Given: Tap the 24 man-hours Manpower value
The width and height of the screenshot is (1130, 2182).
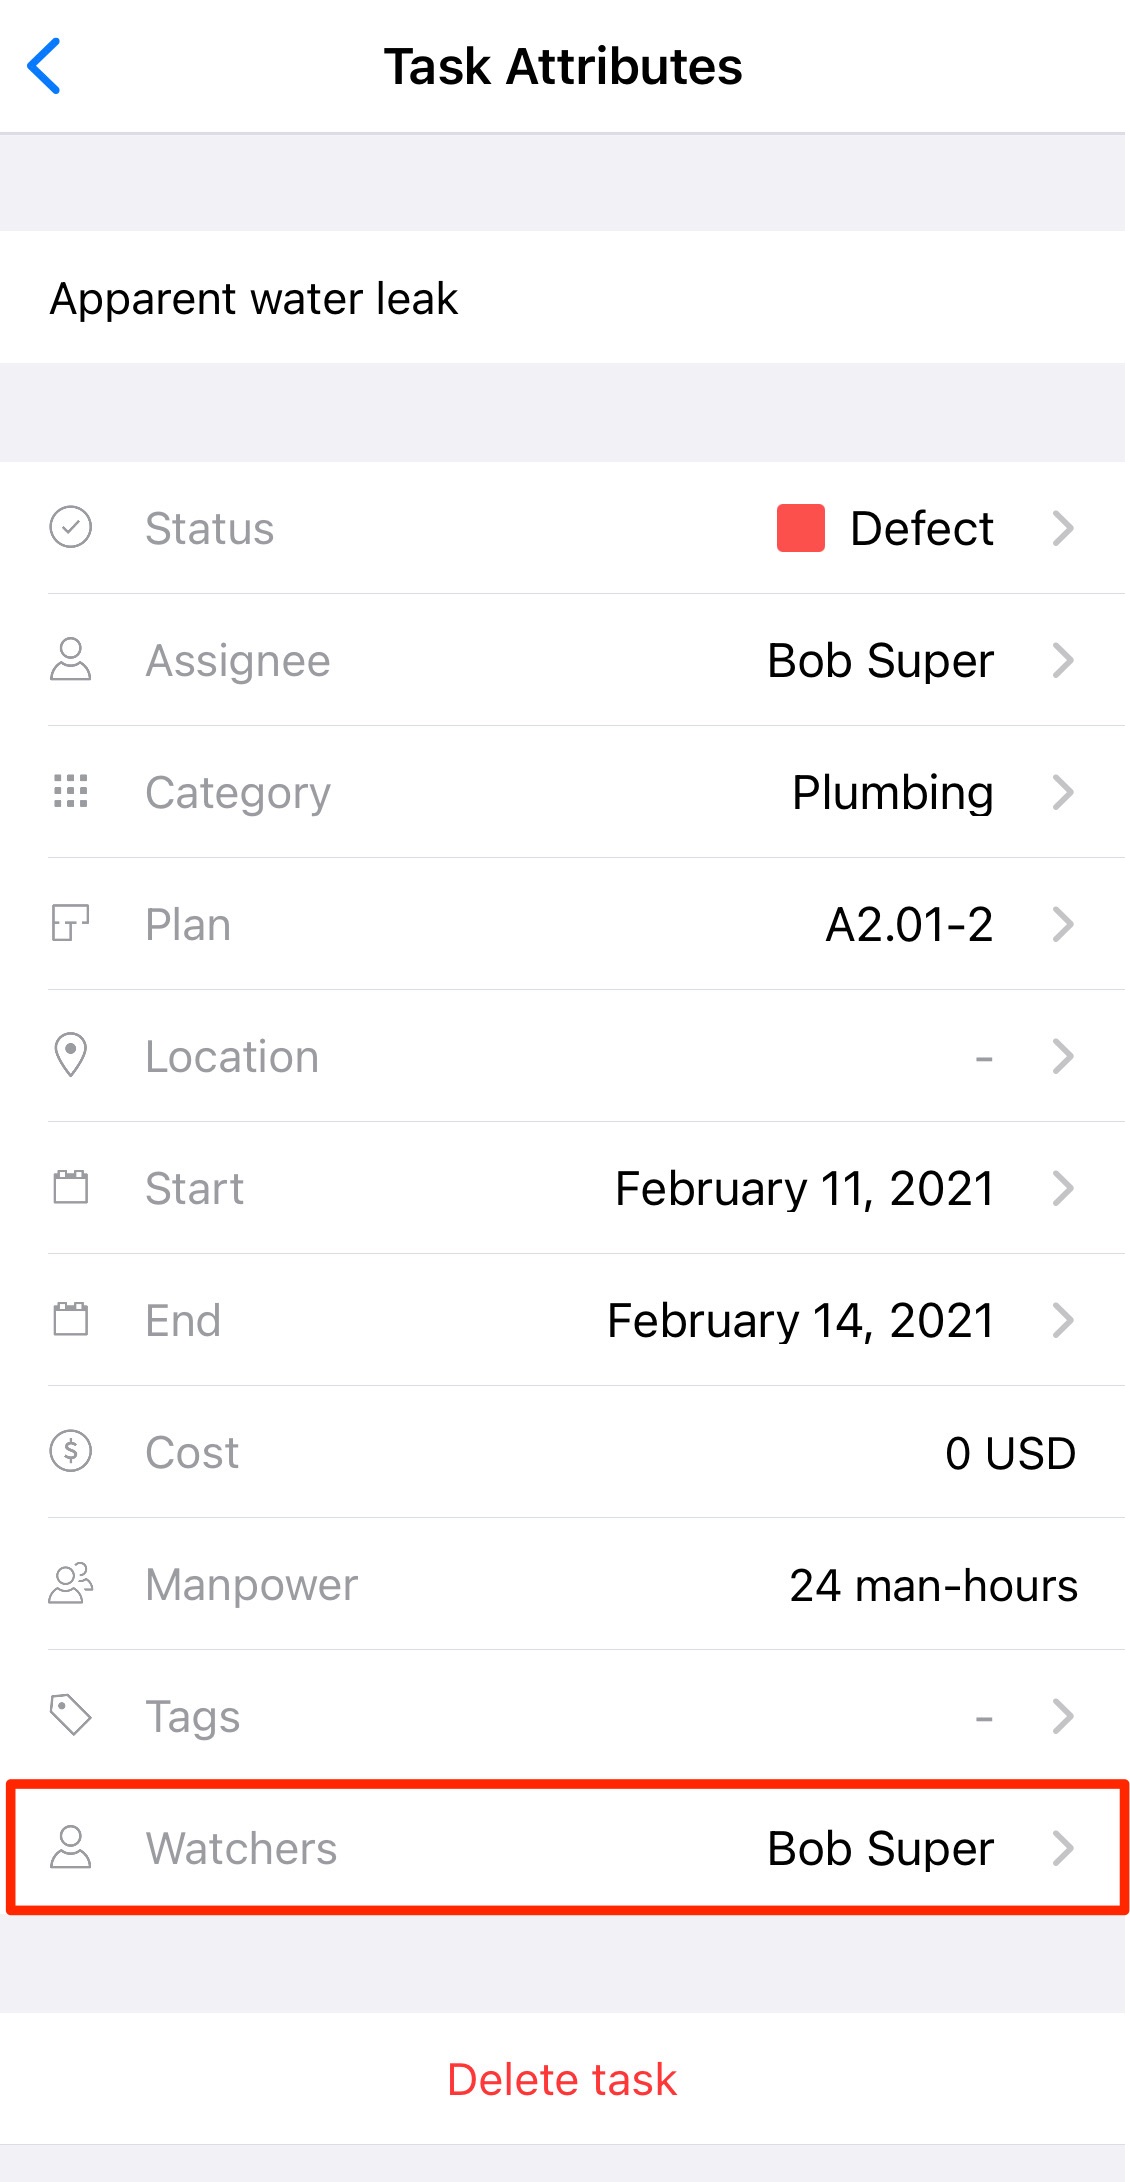Looking at the screenshot, I should pos(933,1584).
